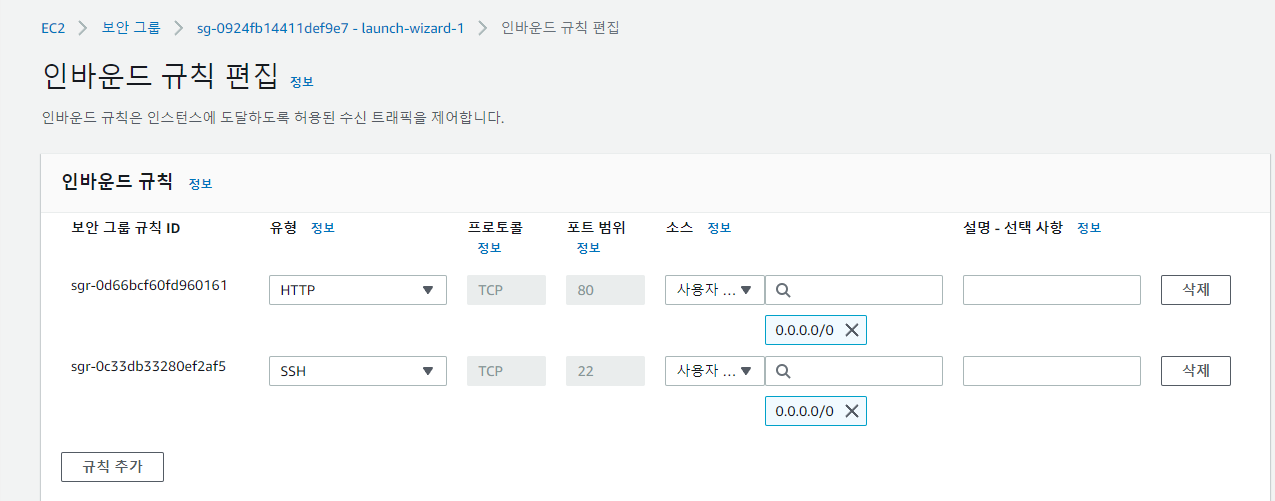Focus description field of HTTP rule
Screen dimensions: 1275x501
(1052, 290)
